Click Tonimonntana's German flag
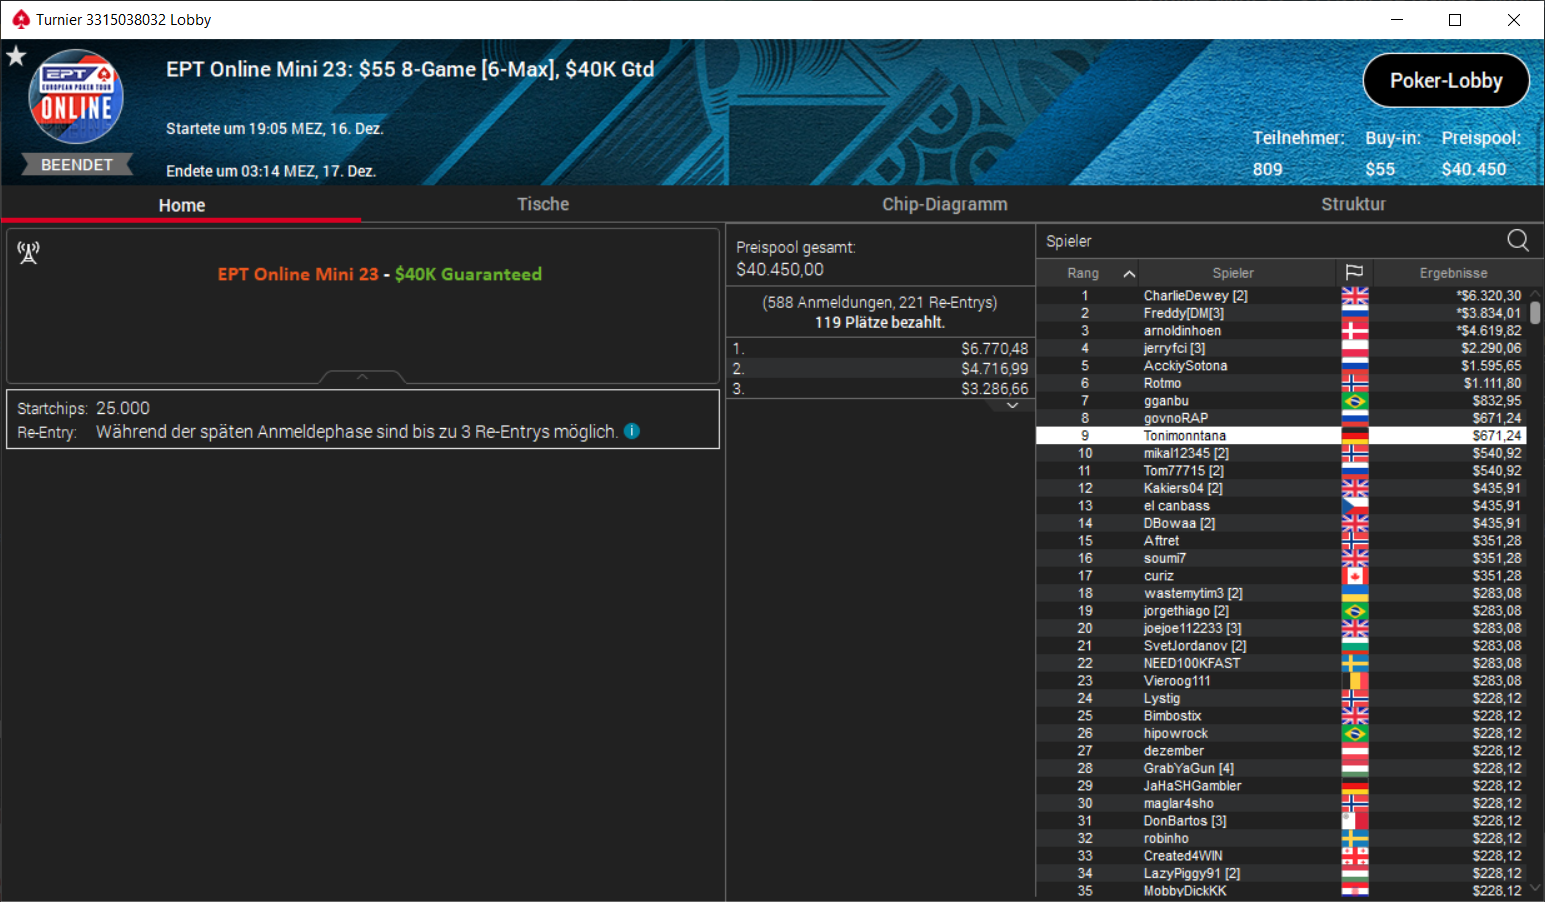The width and height of the screenshot is (1545, 902). [x=1355, y=436]
